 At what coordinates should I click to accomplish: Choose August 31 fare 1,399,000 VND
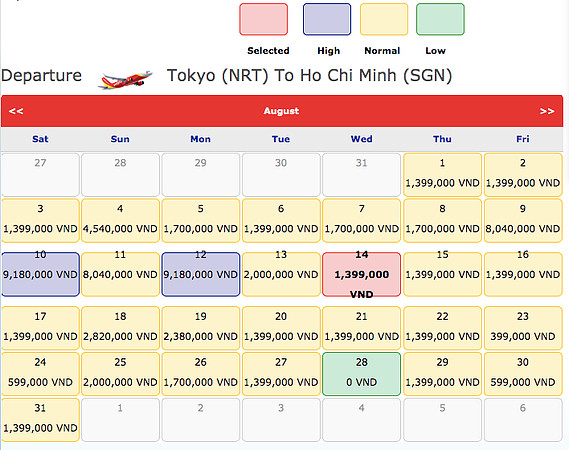[40, 420]
